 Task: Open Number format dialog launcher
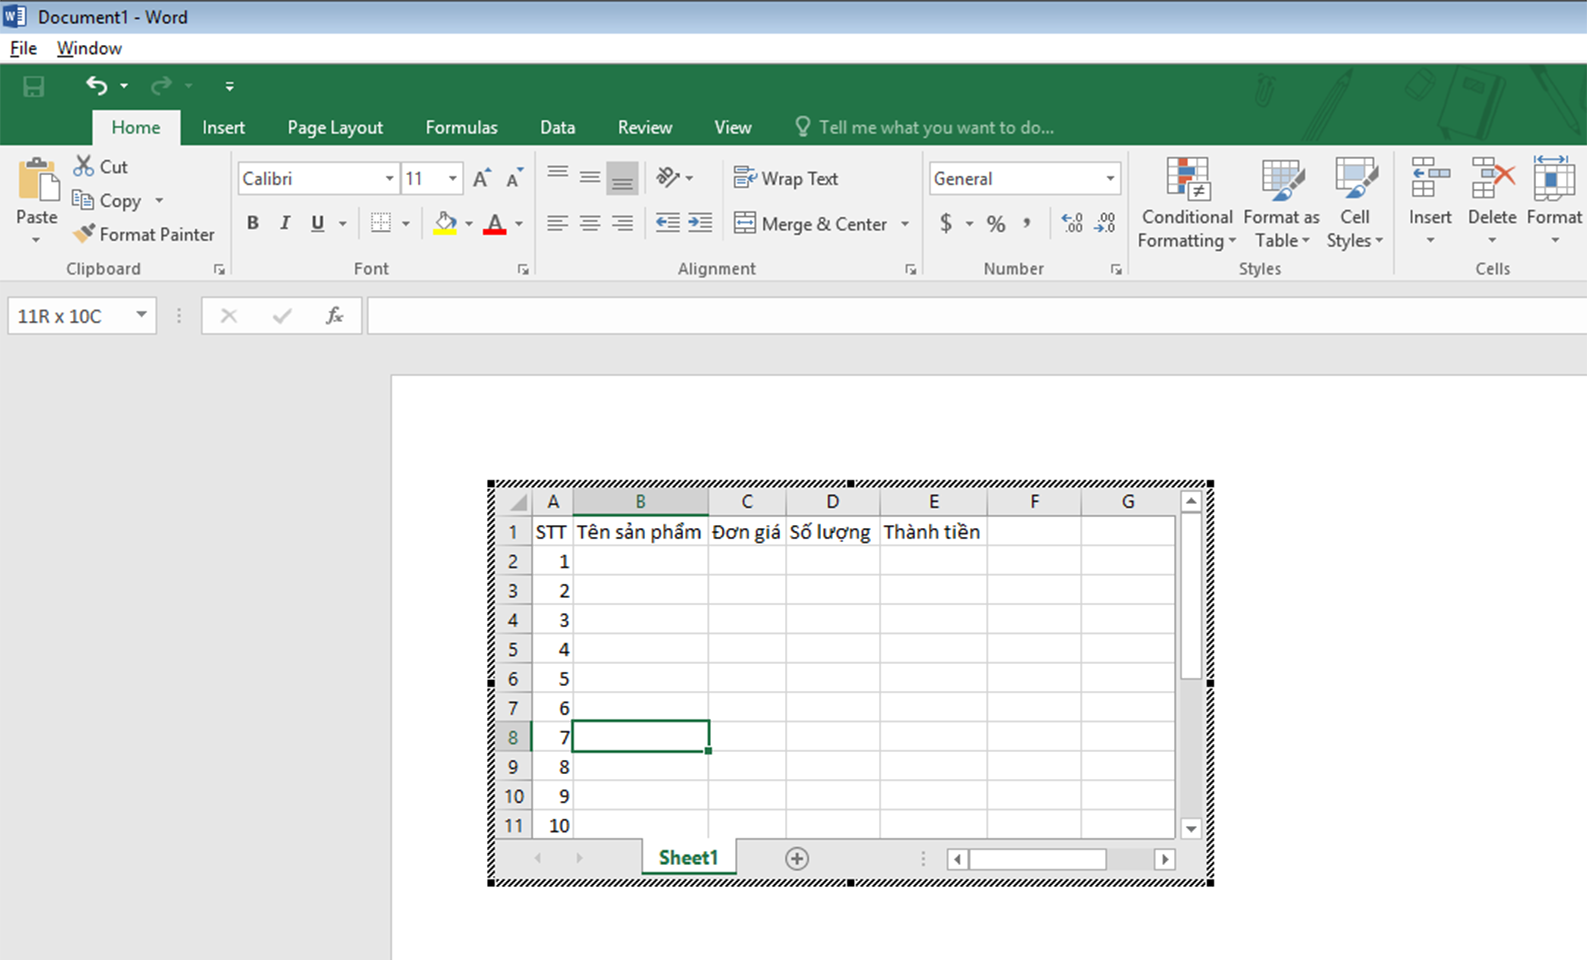point(1115,269)
